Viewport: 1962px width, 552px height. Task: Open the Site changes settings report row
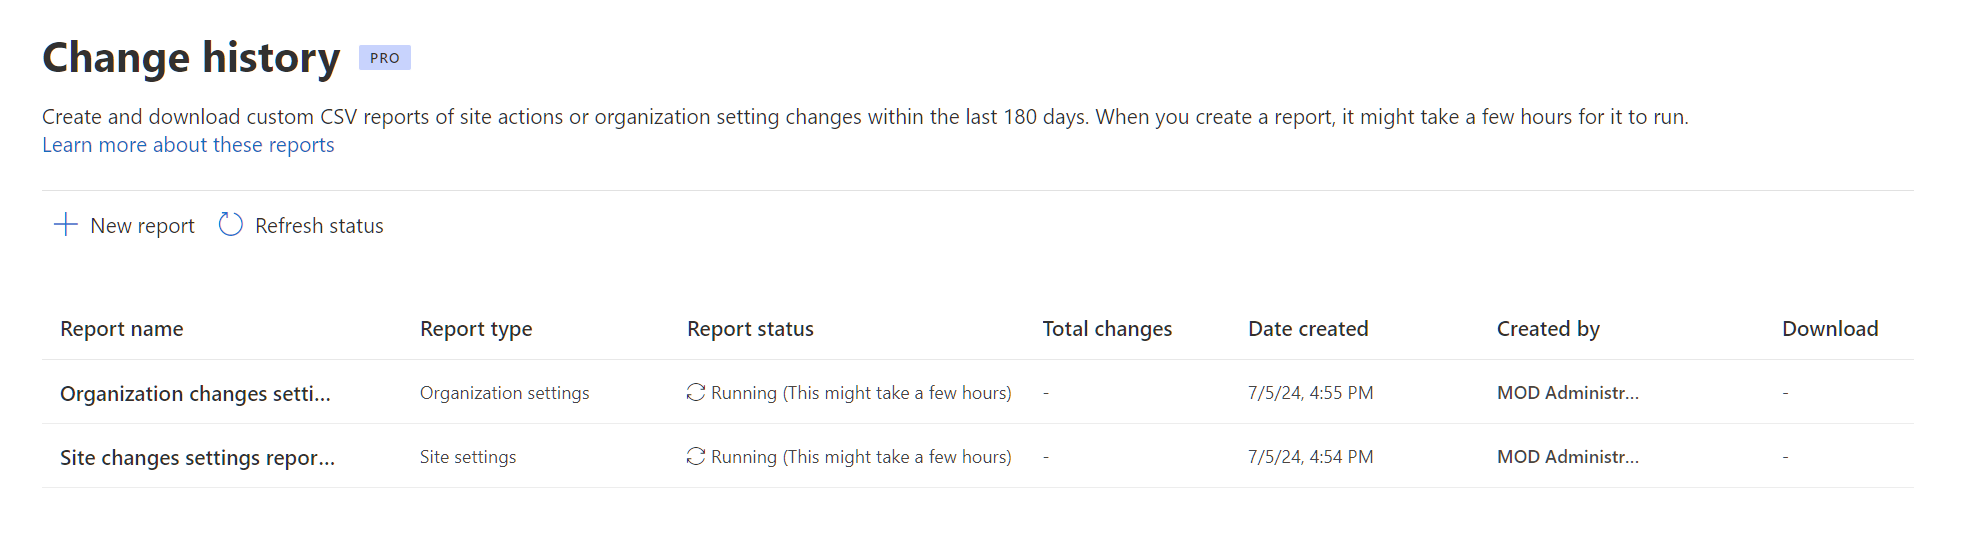(197, 458)
